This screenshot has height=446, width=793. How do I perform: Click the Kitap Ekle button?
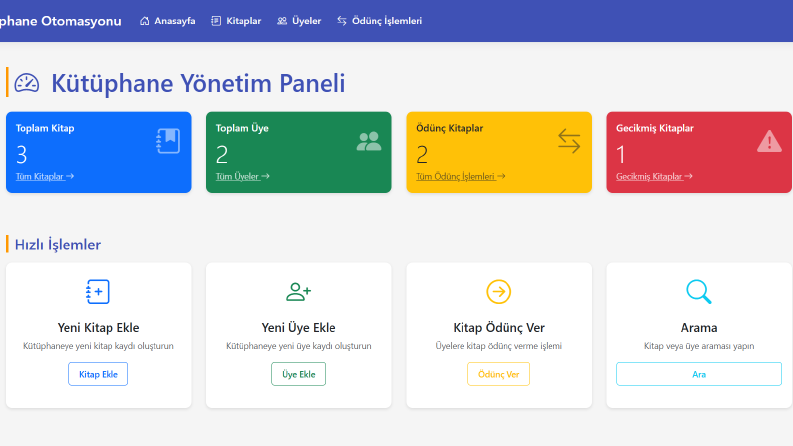(98, 374)
